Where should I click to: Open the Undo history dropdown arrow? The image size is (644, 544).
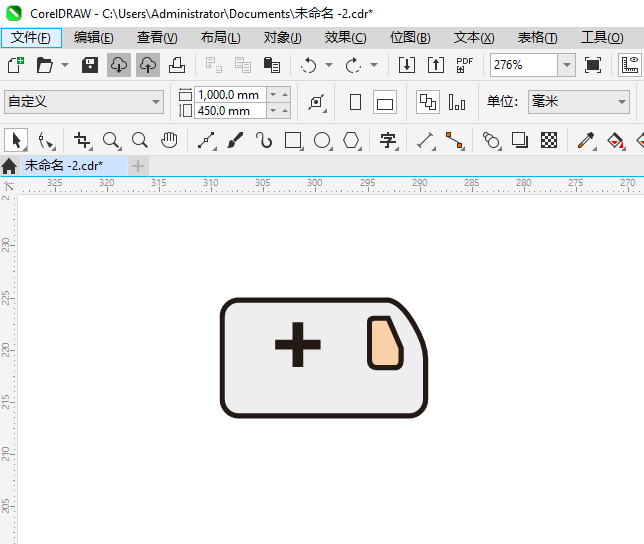coord(329,65)
